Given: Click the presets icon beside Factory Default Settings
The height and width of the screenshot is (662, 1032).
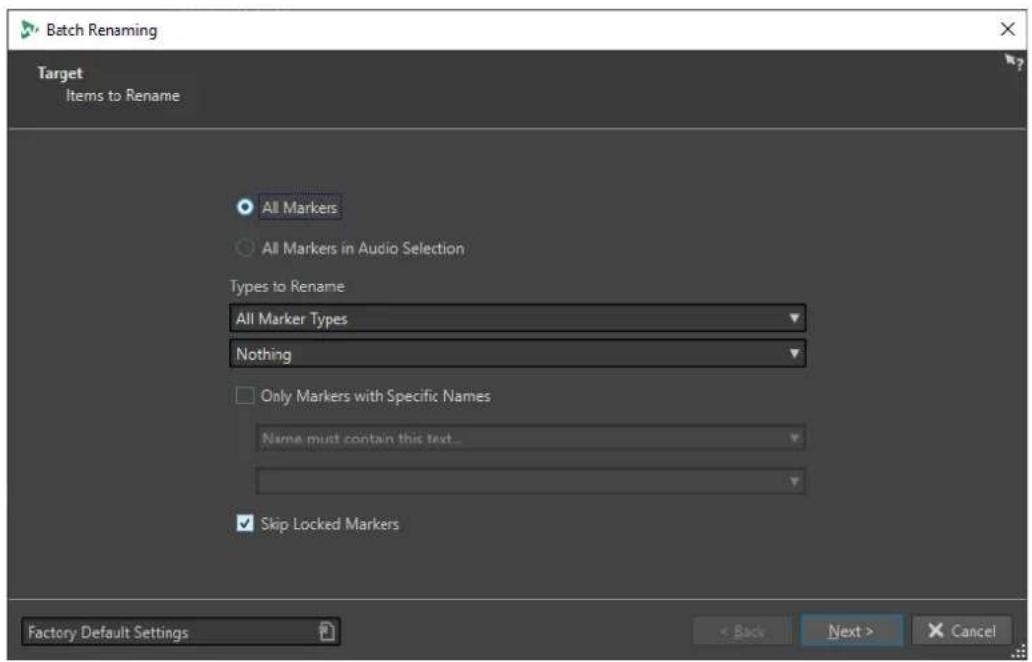Looking at the screenshot, I should 326,632.
